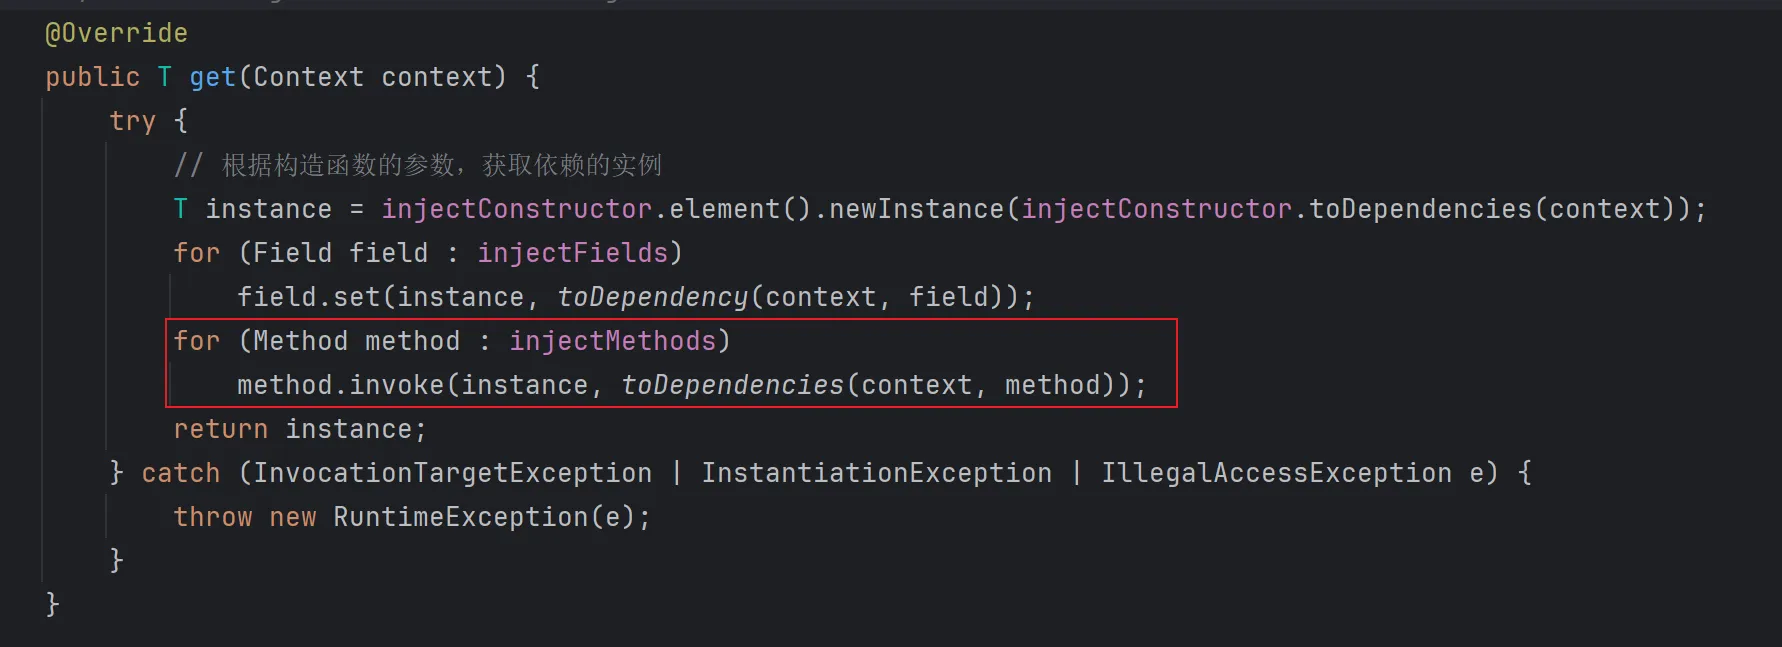Click the catch keyword
This screenshot has width=1782, height=647.
tap(180, 473)
